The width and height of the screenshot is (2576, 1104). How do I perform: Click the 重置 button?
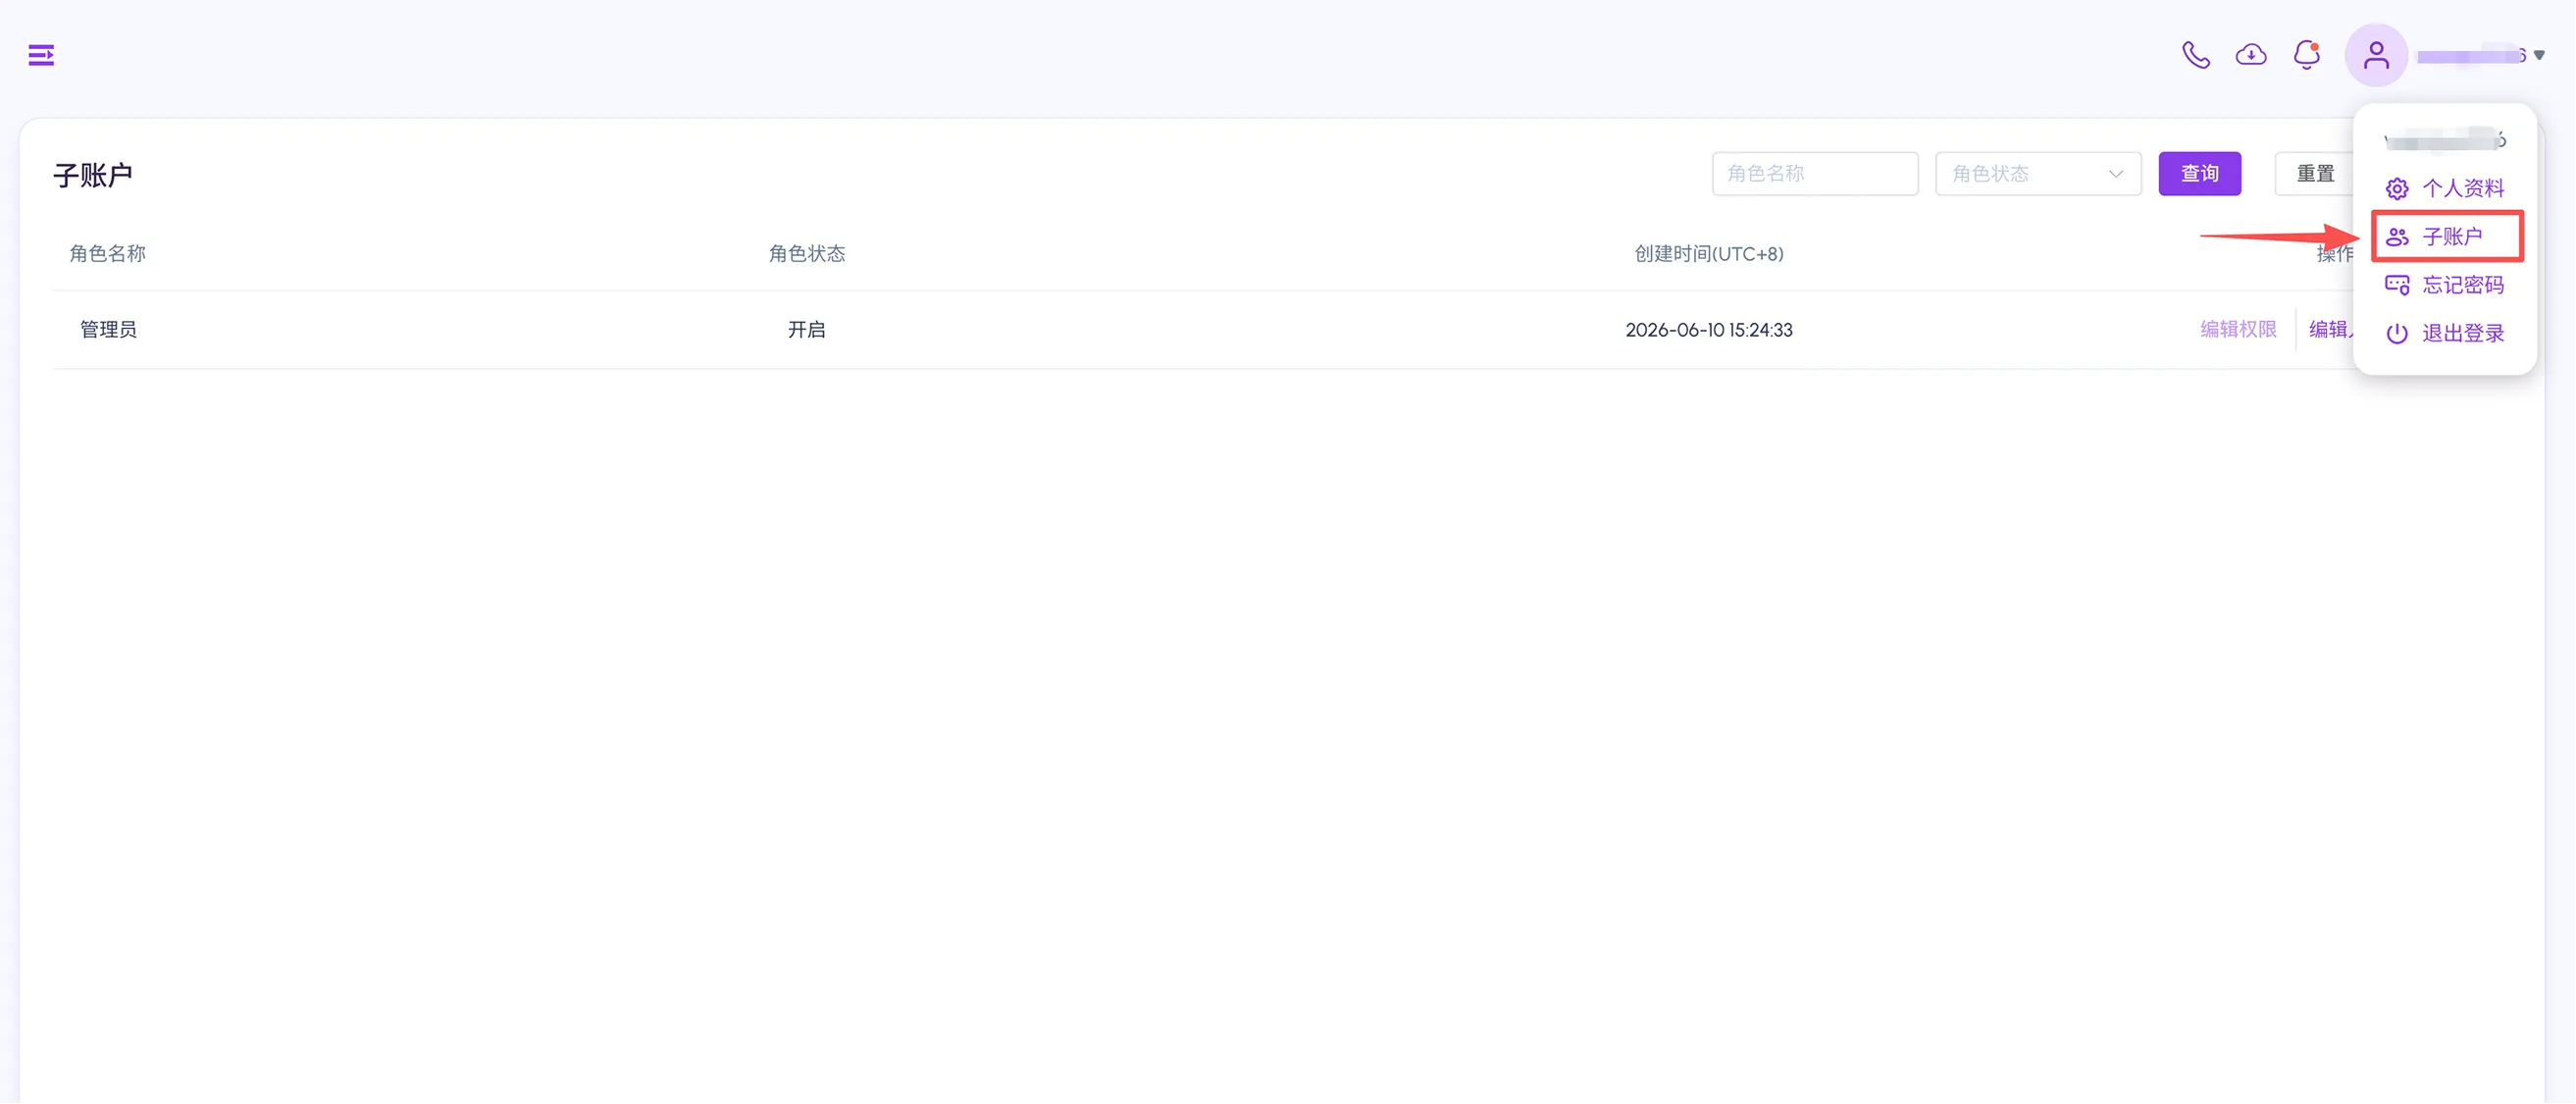pos(2314,174)
